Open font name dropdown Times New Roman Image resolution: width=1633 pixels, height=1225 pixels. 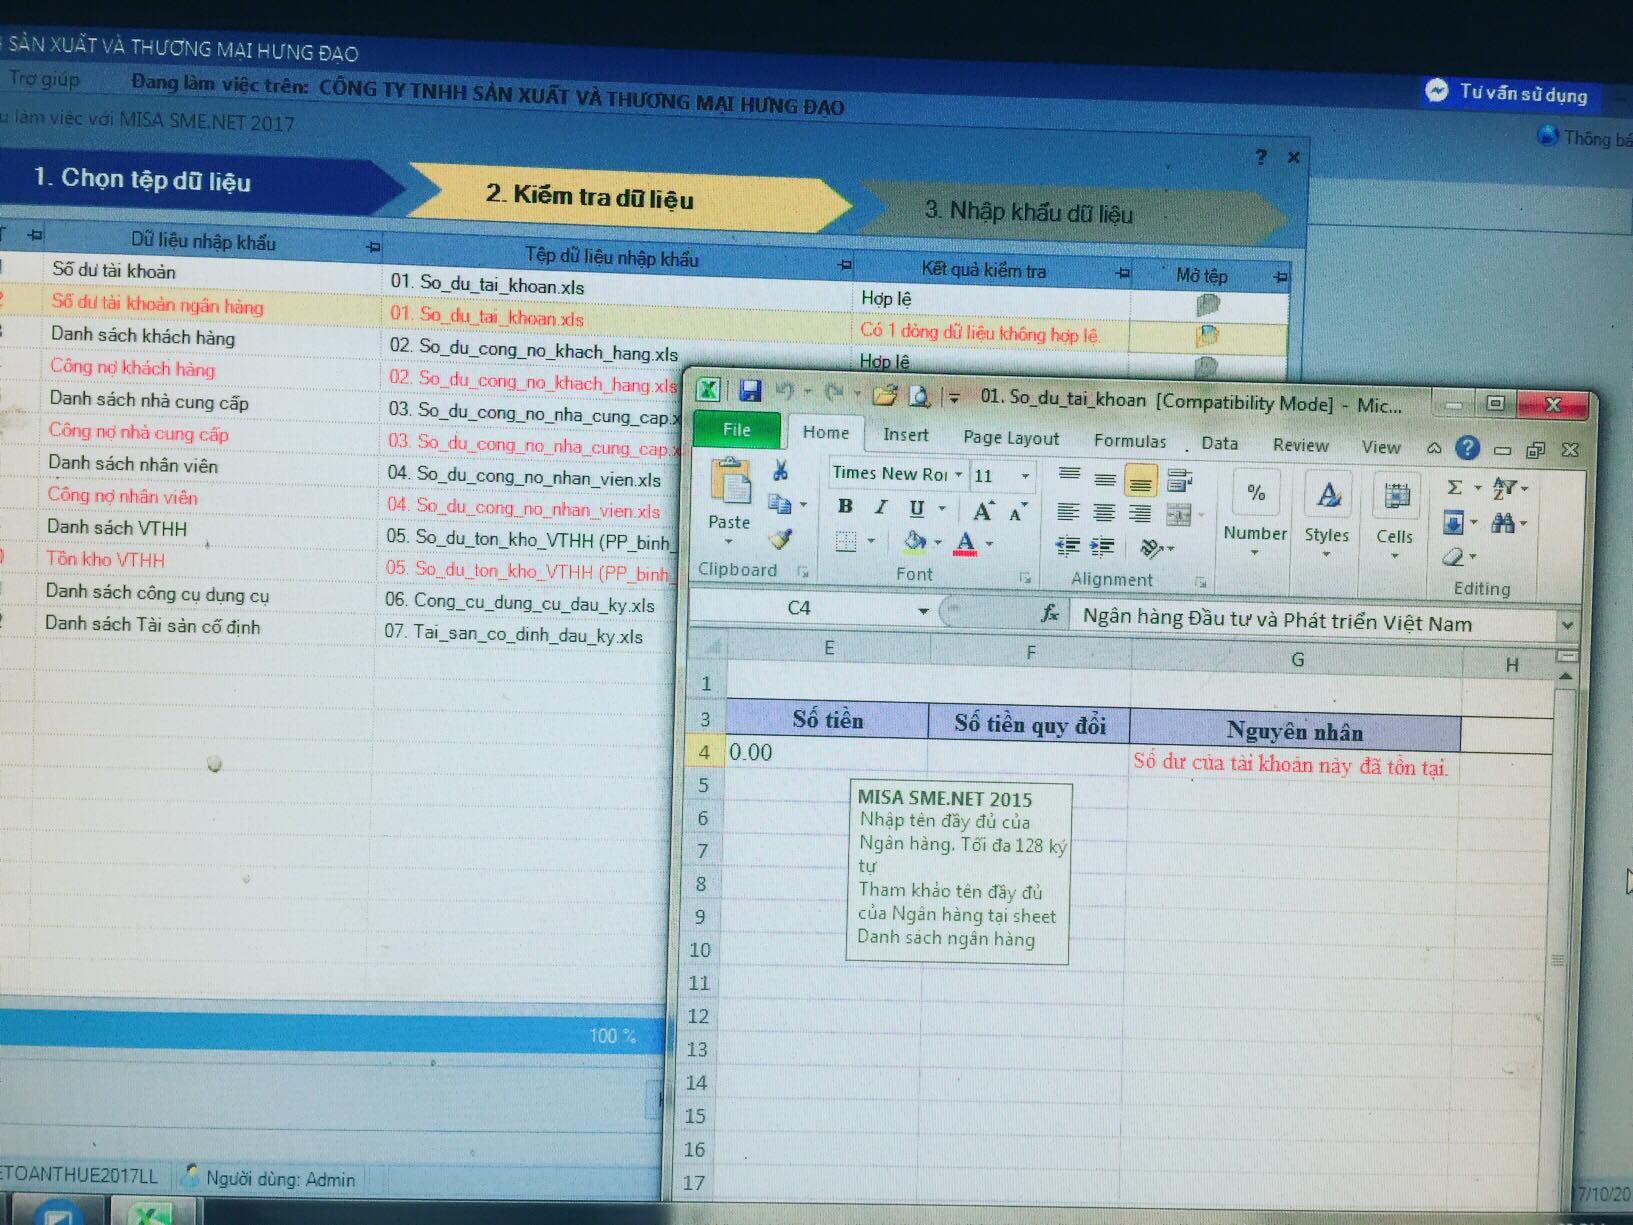coord(958,474)
